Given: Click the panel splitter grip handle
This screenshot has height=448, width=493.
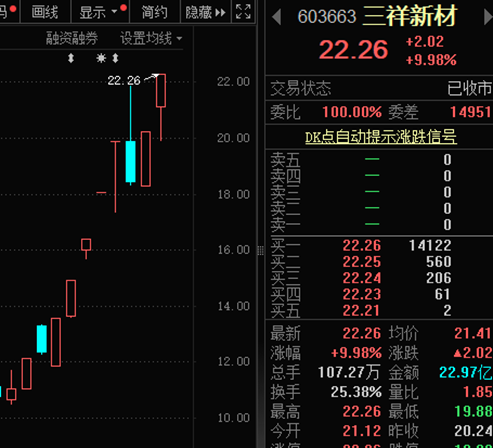Looking at the screenshot, I should click(261, 250).
